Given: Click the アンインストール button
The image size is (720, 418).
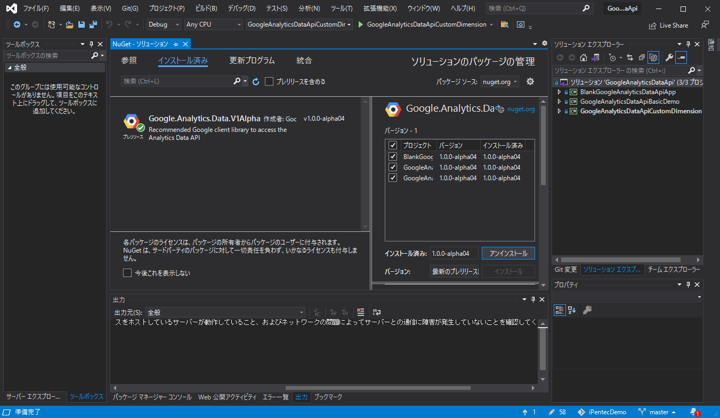Looking at the screenshot, I should click(x=508, y=253).
